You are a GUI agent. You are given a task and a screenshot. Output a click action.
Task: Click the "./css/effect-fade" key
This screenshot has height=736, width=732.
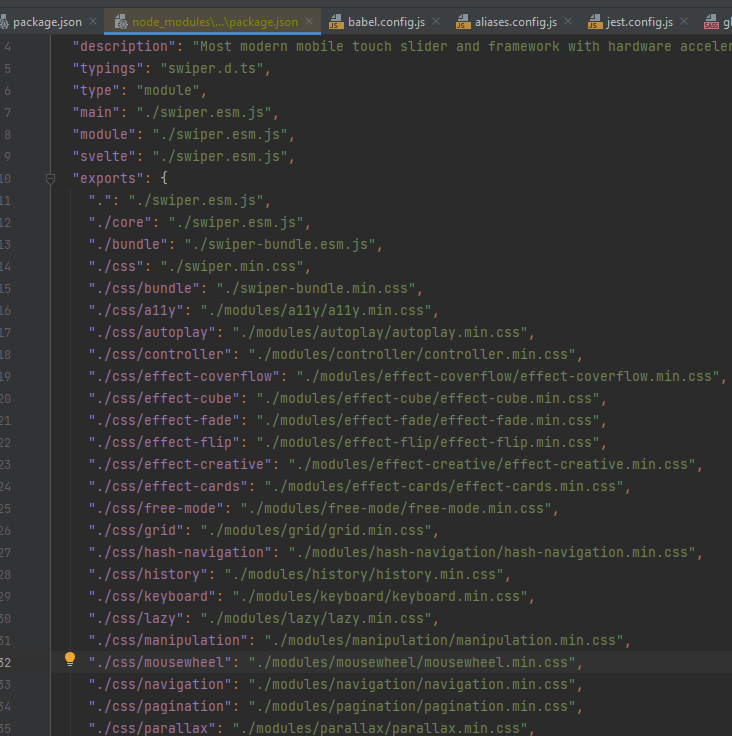164,421
